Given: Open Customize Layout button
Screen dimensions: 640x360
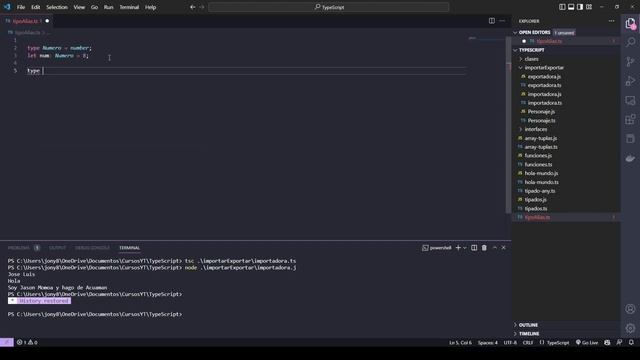Looking at the screenshot, I should 589,7.
